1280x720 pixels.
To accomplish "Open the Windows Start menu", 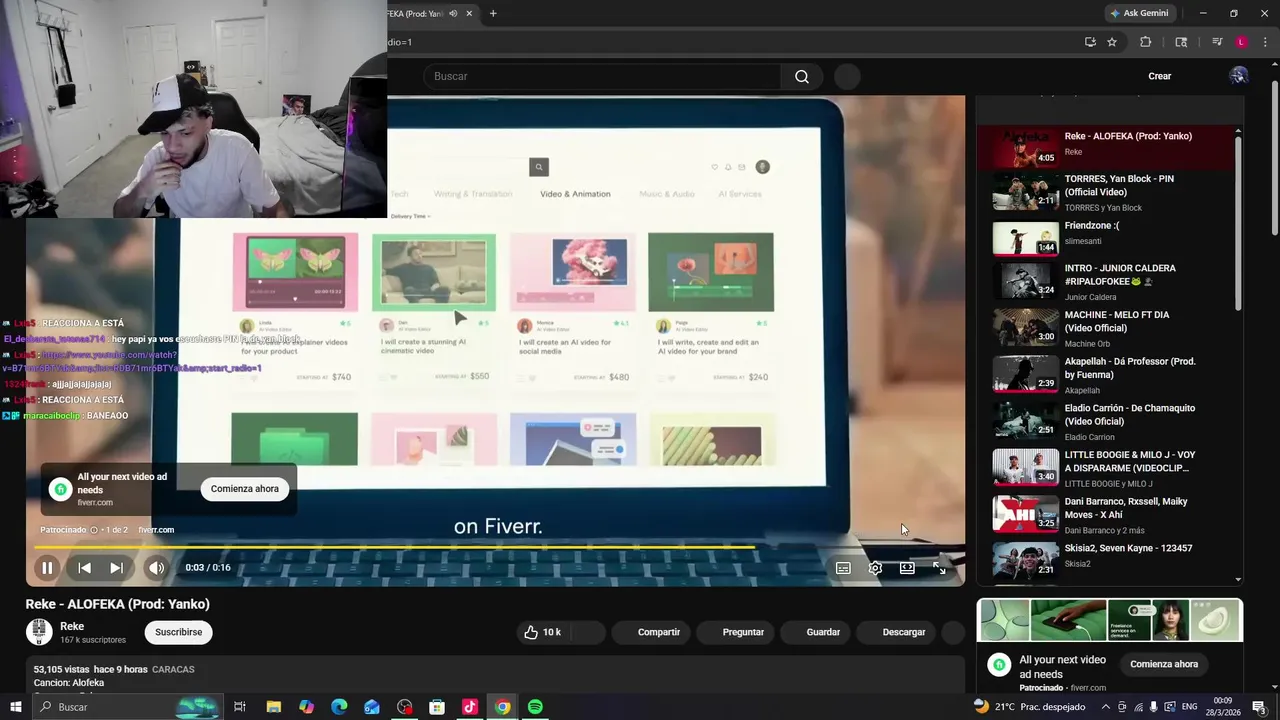I will (15, 707).
